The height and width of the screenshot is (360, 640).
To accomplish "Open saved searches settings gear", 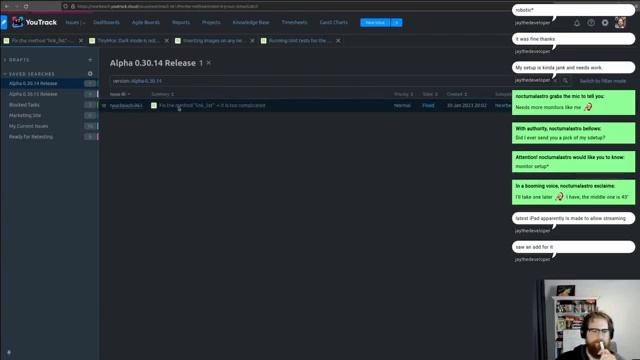I will click(x=90, y=74).
